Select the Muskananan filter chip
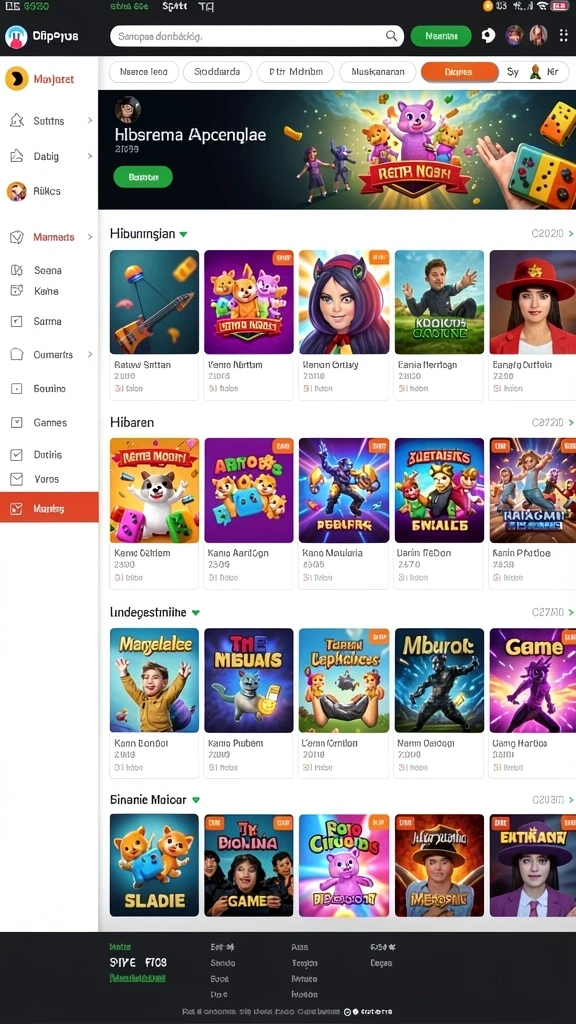This screenshot has height=1024, width=576. [x=377, y=72]
